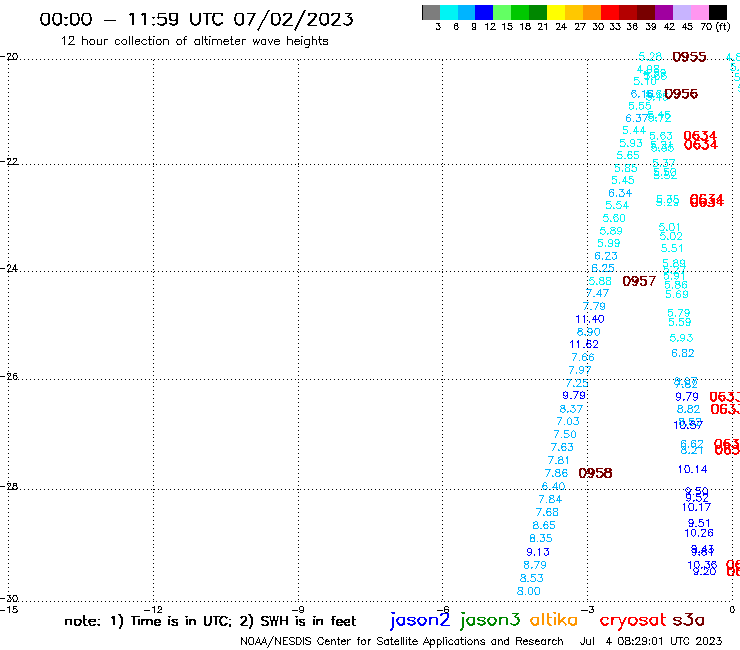Click the cryosat satellite legend label

pyautogui.click(x=632, y=620)
